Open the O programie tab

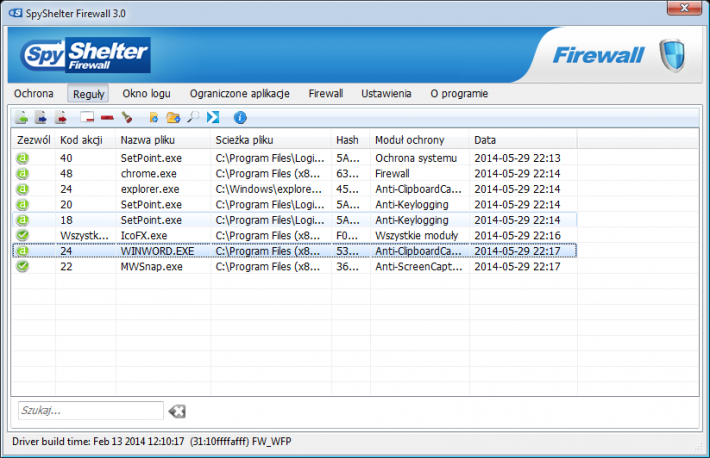(459, 94)
